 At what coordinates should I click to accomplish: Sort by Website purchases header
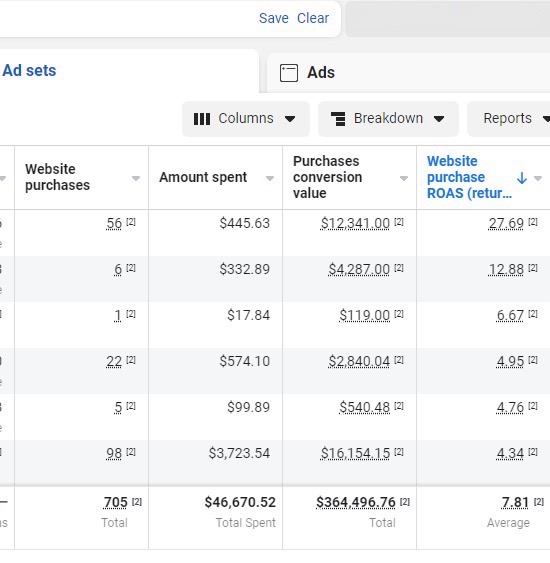click(x=57, y=177)
